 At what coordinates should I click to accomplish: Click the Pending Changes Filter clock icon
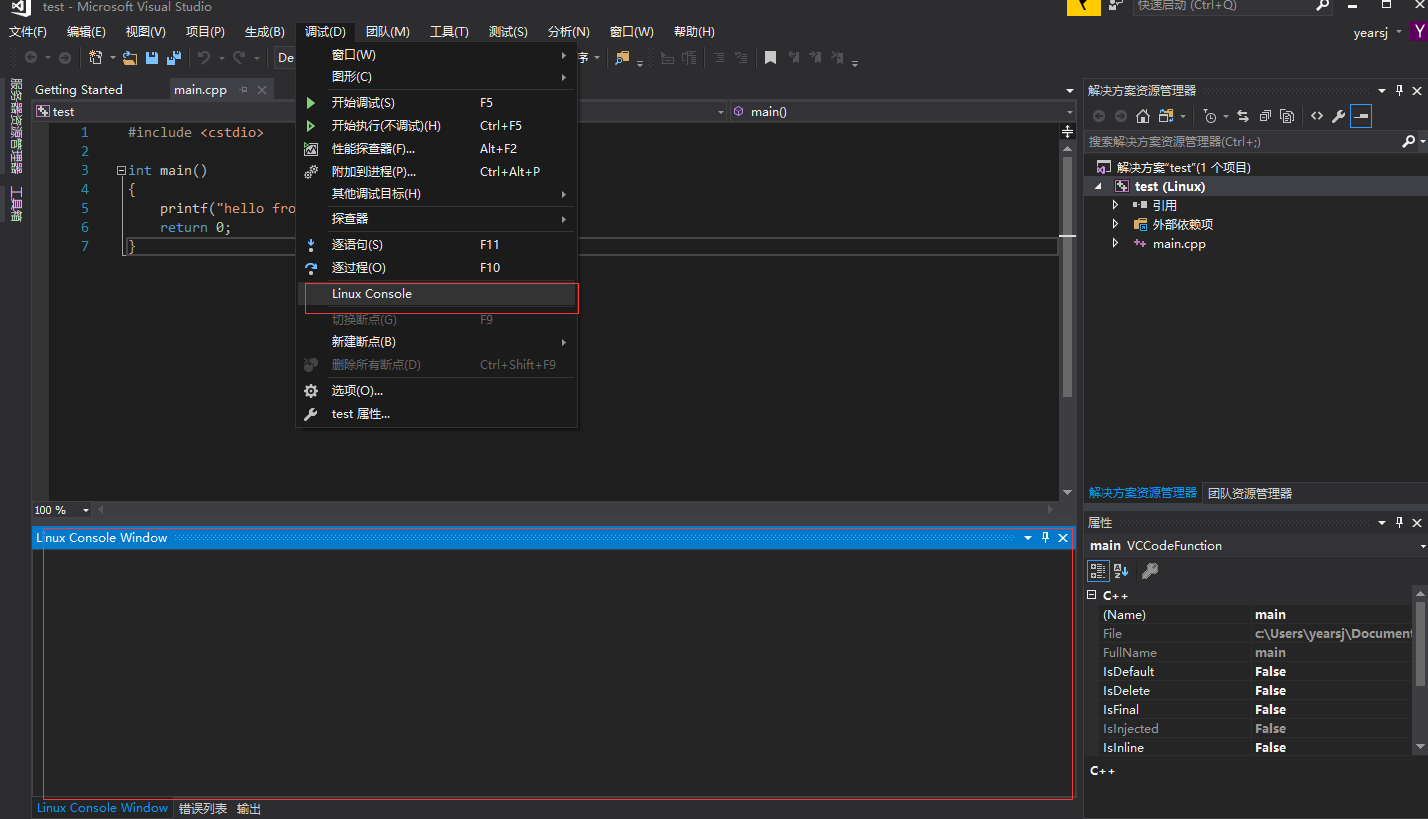(x=1209, y=116)
